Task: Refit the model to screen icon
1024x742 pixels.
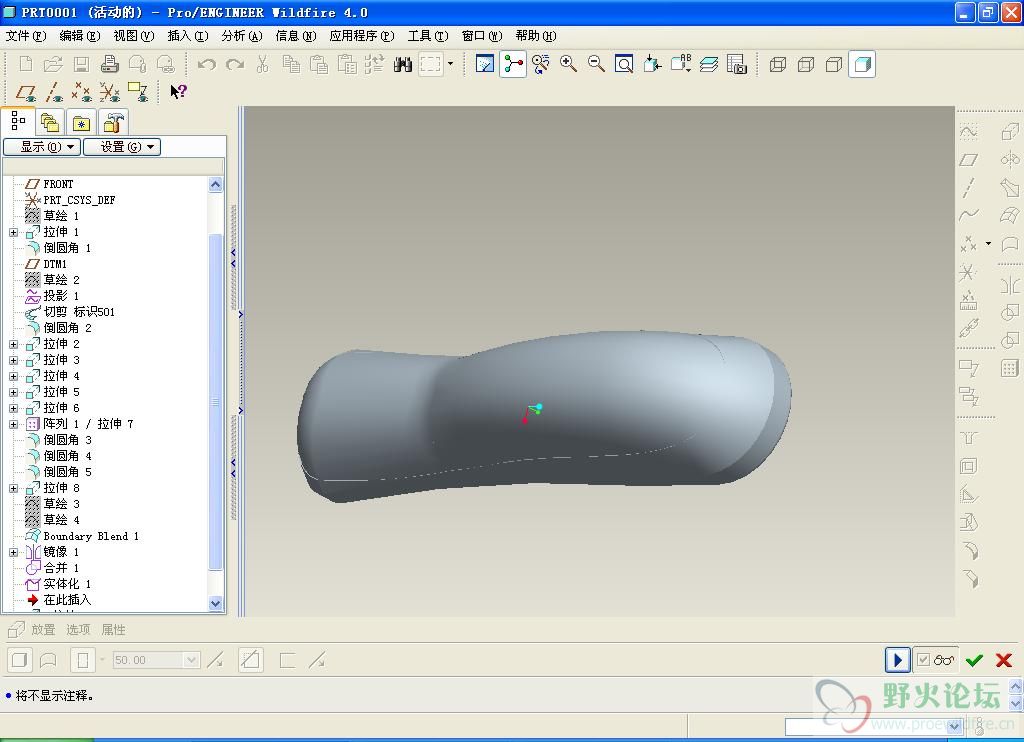Action: click(624, 64)
